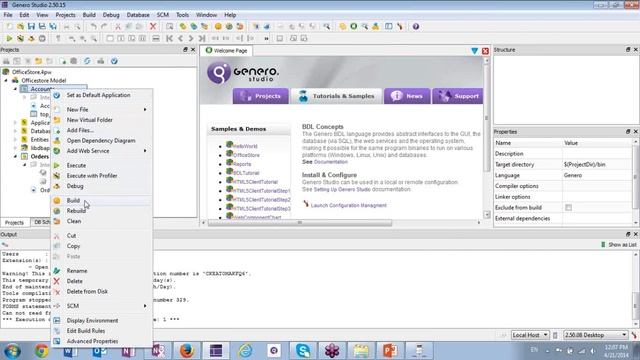
Task: Open the Database menu in menu bar
Action: [x=138, y=15]
